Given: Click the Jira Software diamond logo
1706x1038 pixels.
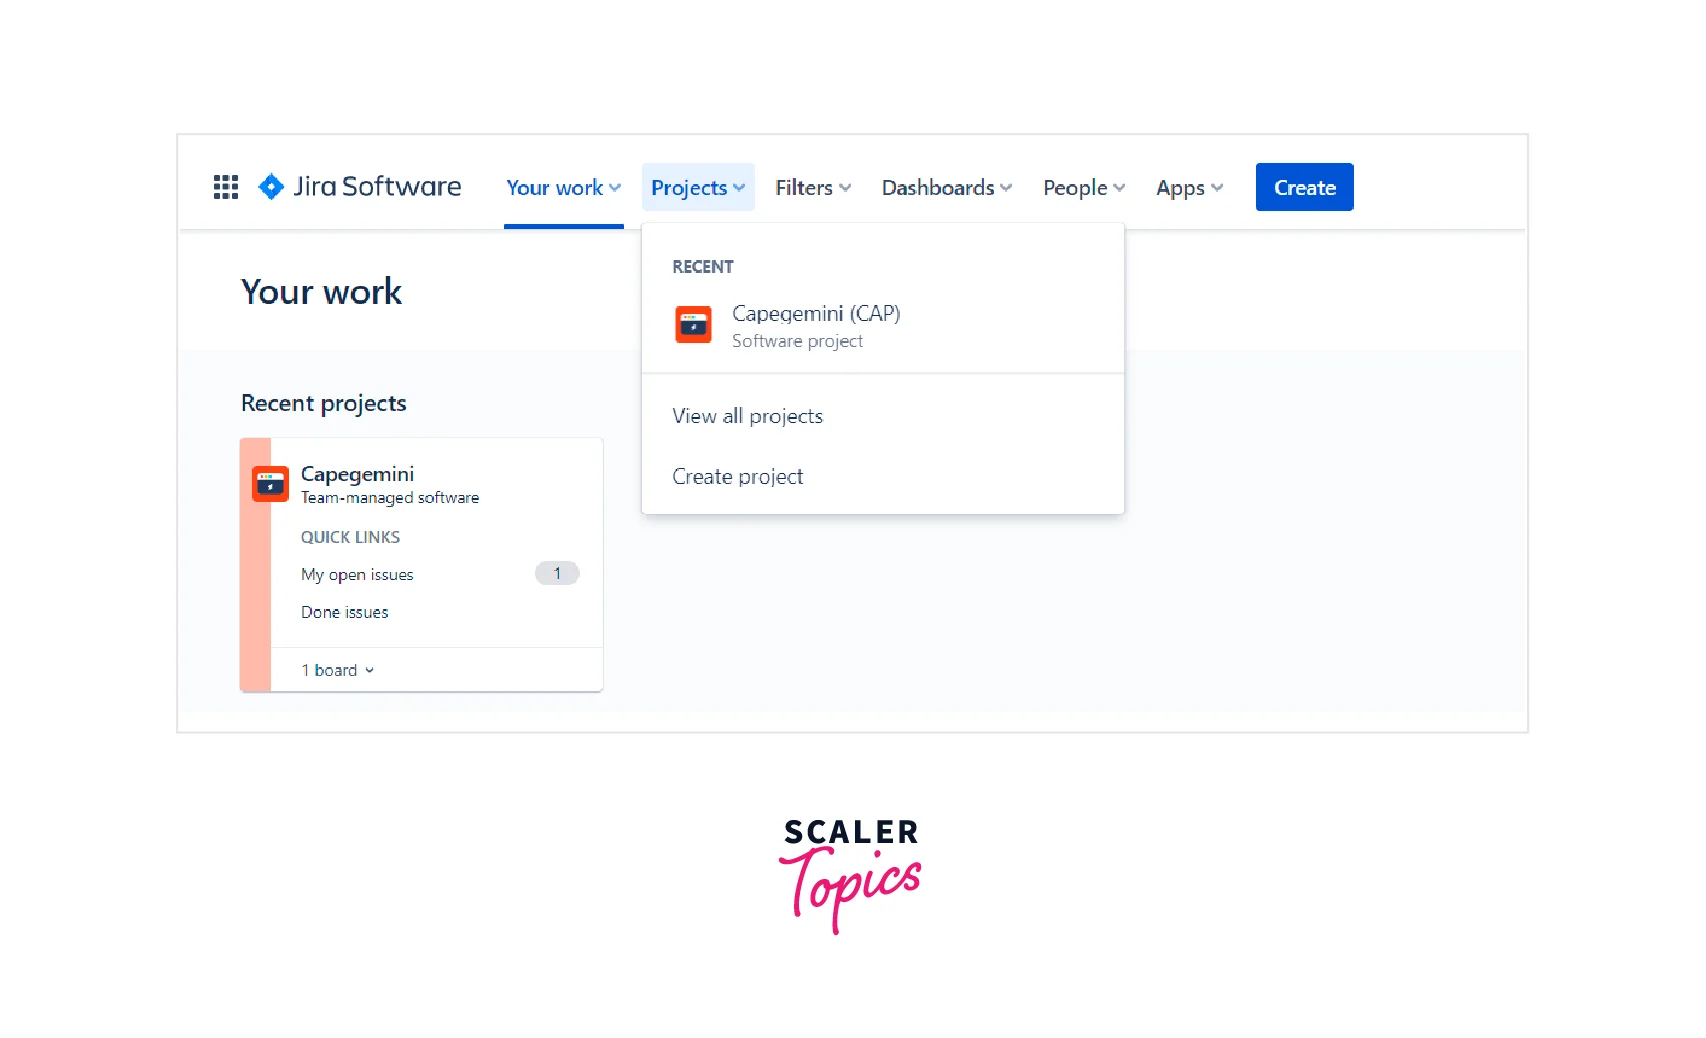Looking at the screenshot, I should (x=271, y=187).
